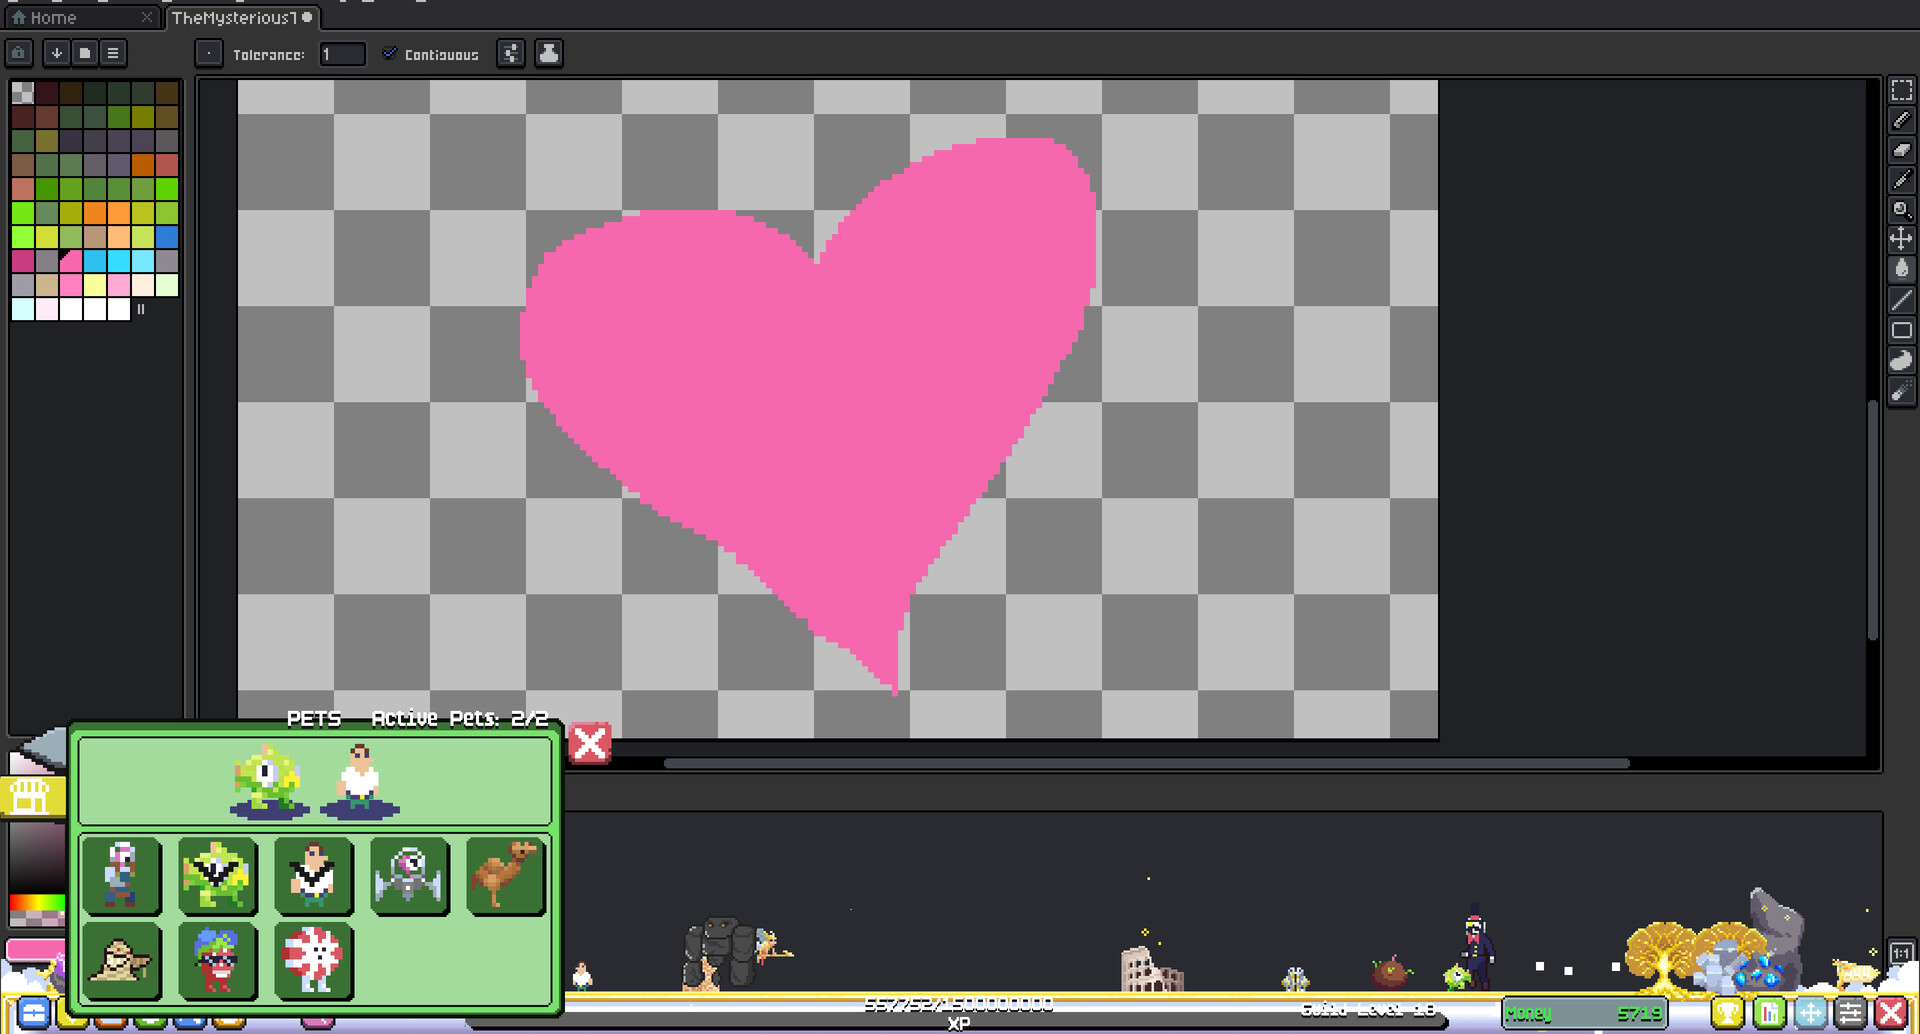Select the Paint Bucket fill tool

(1902, 267)
